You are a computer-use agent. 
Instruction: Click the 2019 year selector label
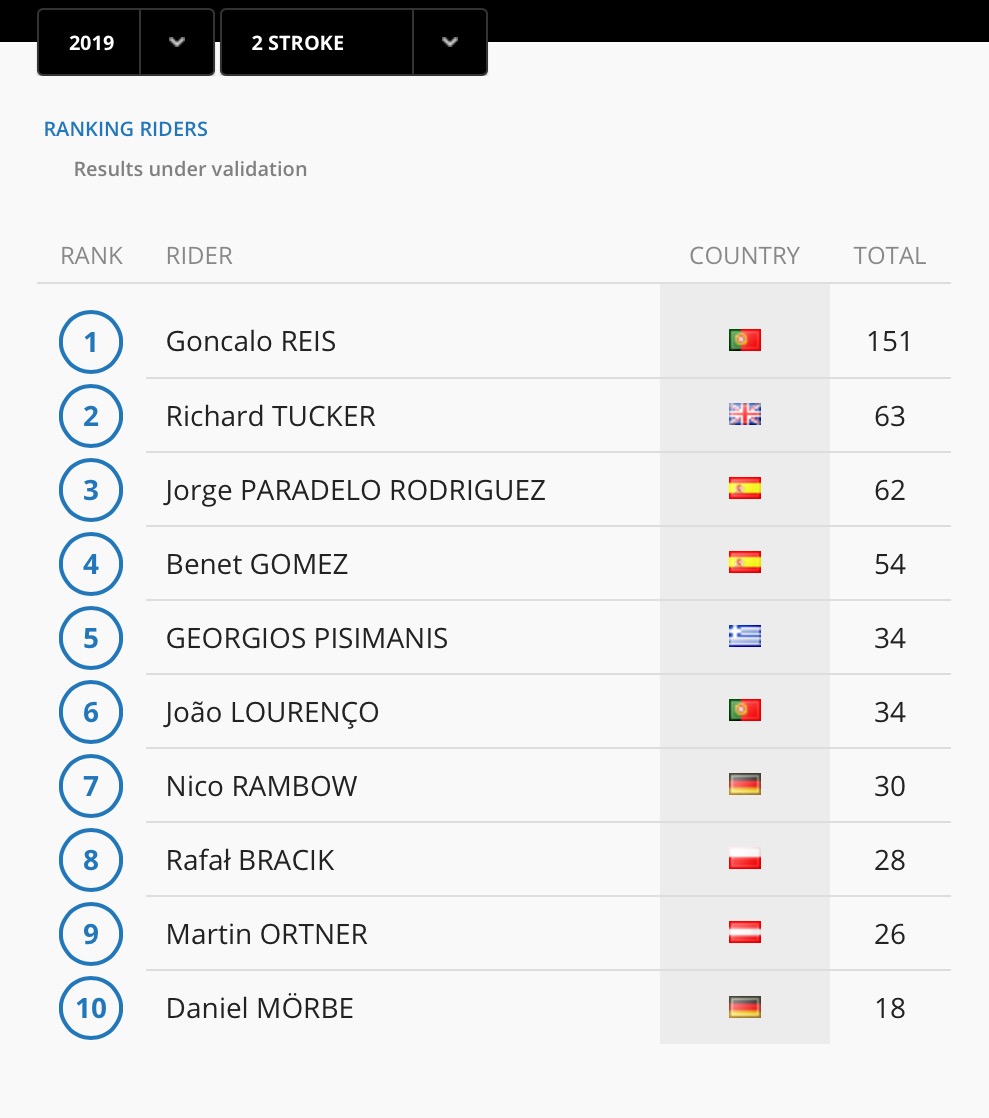pos(91,43)
